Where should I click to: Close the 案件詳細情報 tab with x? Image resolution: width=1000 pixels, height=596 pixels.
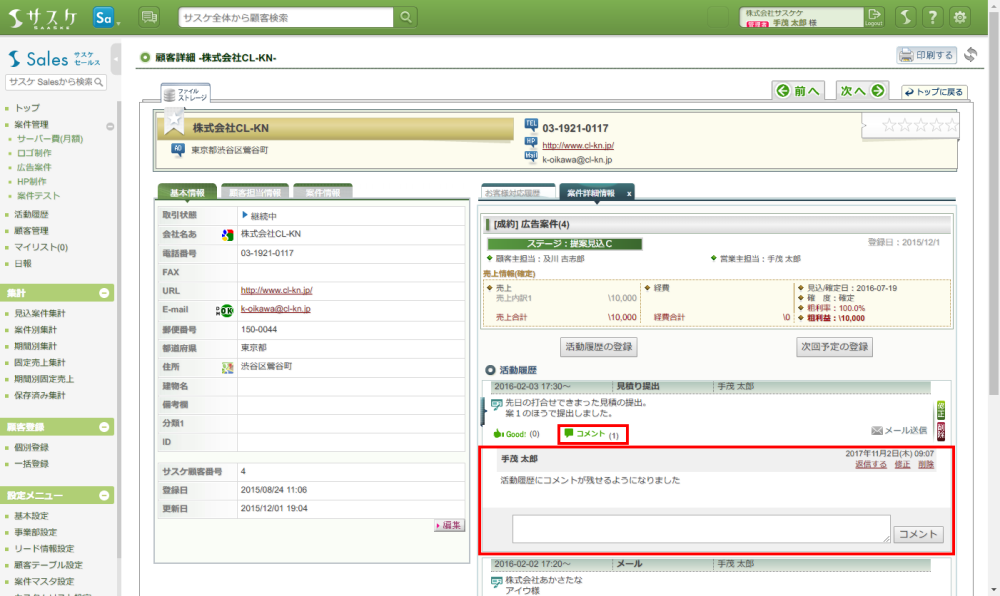(629, 193)
